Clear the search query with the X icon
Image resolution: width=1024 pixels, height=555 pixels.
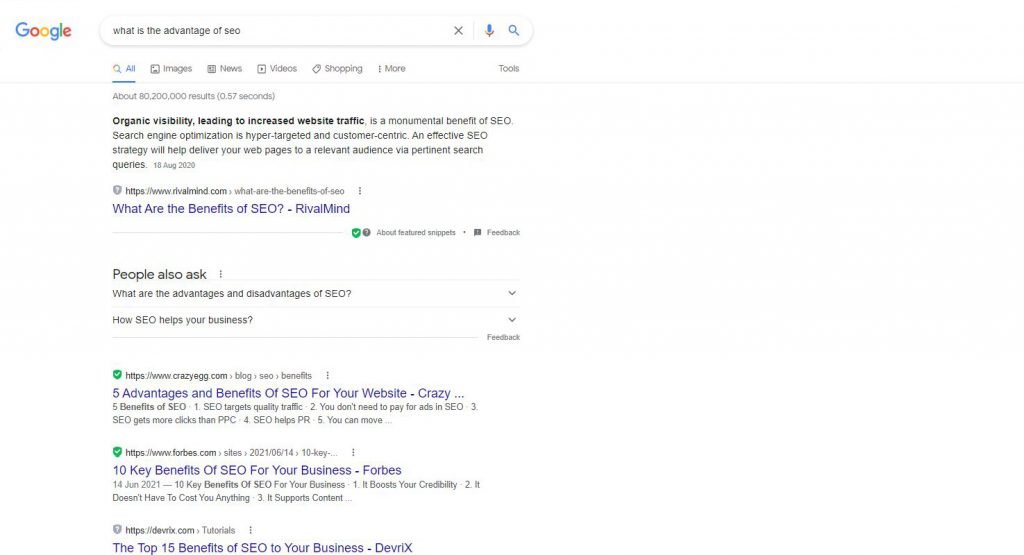tap(458, 31)
